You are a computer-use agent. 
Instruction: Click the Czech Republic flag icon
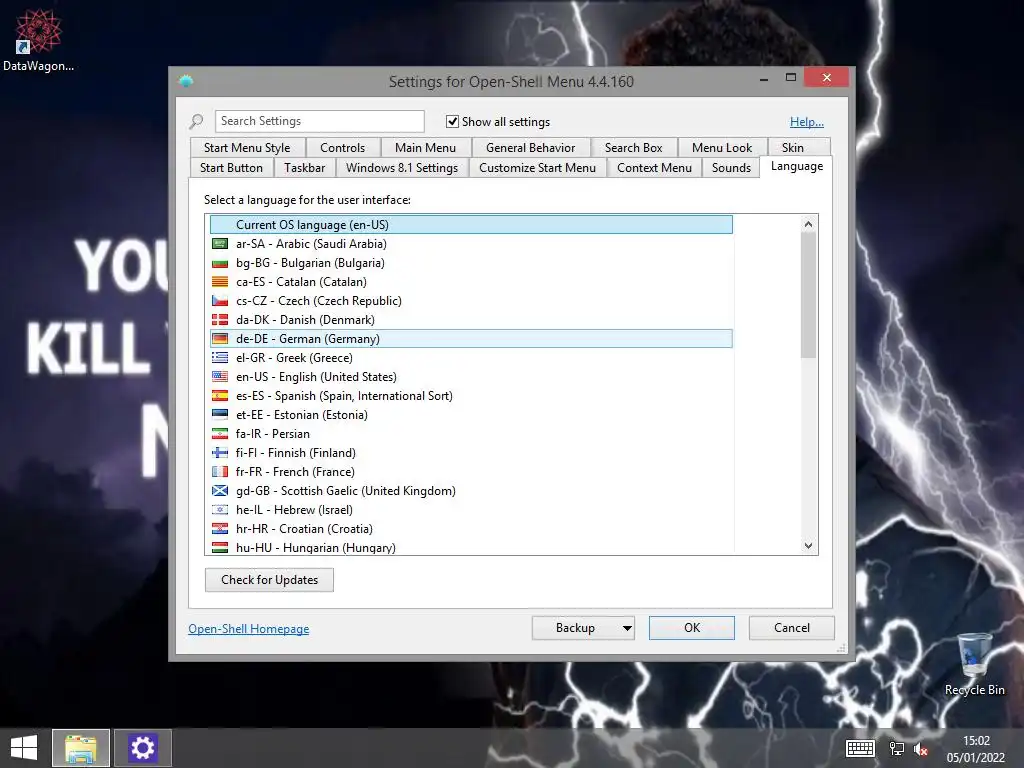(220, 300)
